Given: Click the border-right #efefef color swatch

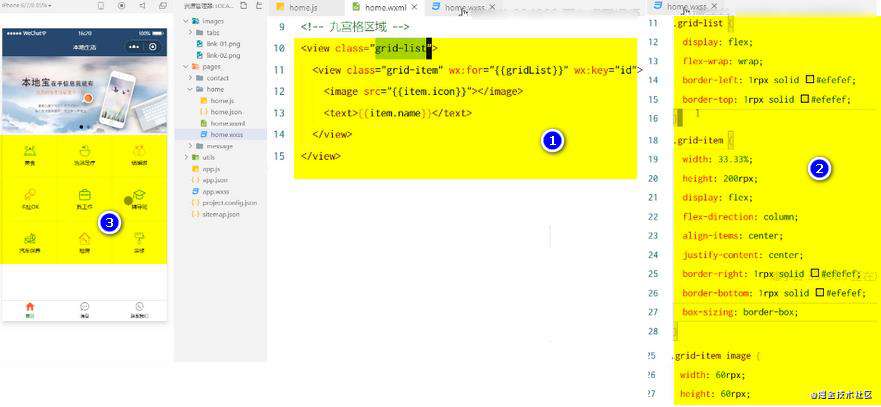Looking at the screenshot, I should point(815,273).
